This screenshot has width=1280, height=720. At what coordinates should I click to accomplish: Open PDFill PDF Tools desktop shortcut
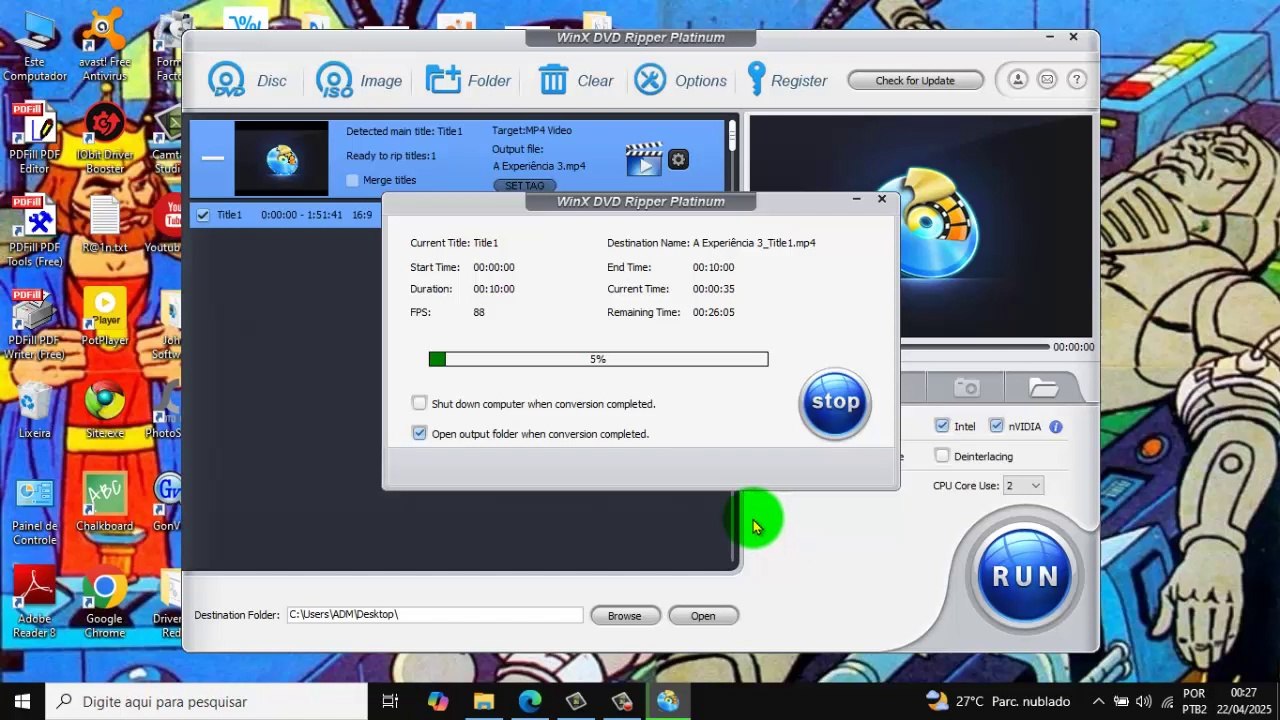click(x=34, y=231)
